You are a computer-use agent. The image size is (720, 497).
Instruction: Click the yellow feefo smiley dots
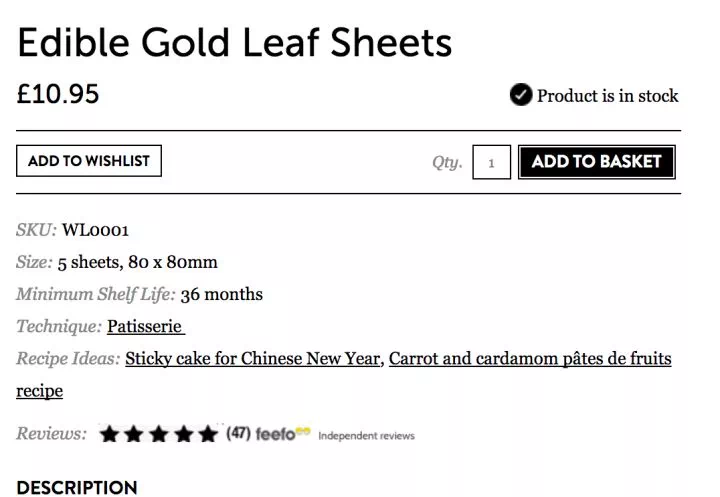pos(303,430)
